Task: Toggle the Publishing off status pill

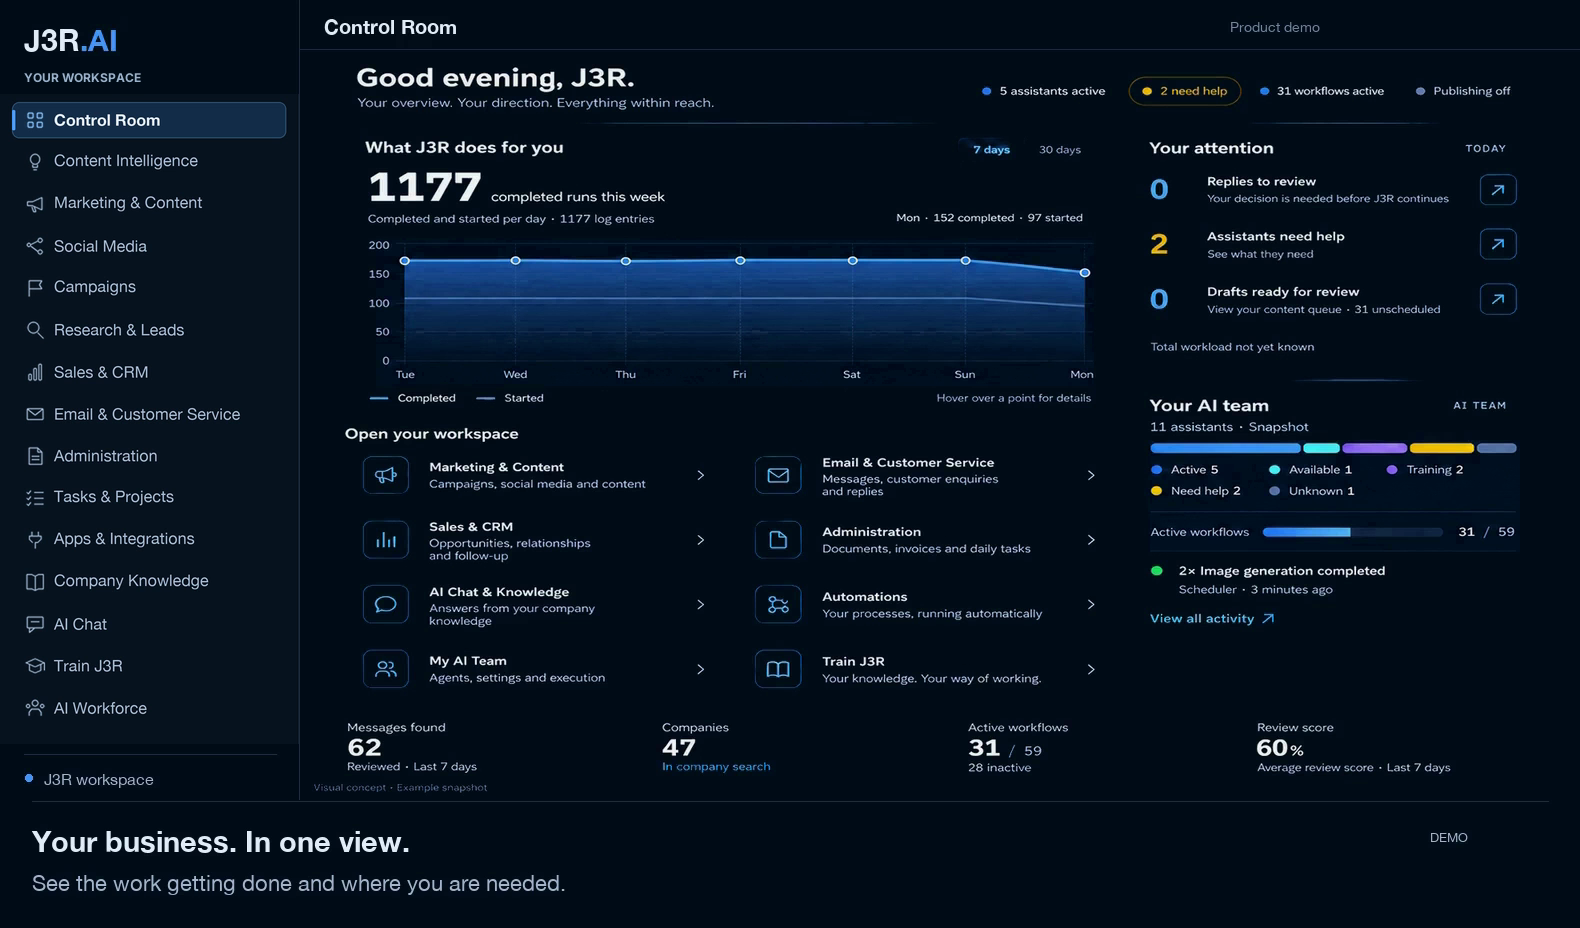Action: (x=1463, y=91)
